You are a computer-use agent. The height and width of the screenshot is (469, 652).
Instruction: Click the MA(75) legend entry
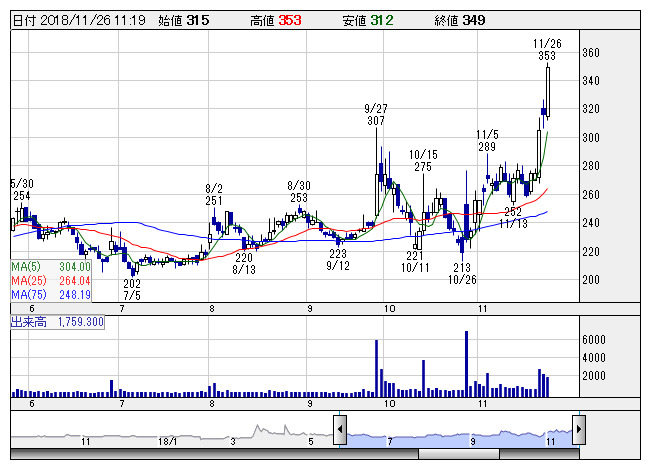[x=51, y=295]
